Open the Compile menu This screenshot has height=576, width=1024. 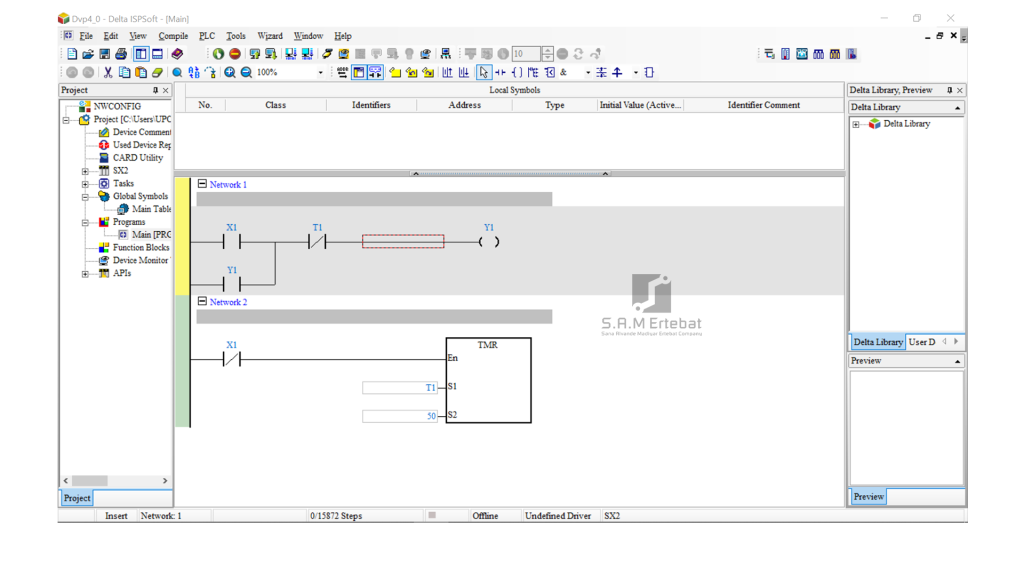[173, 36]
